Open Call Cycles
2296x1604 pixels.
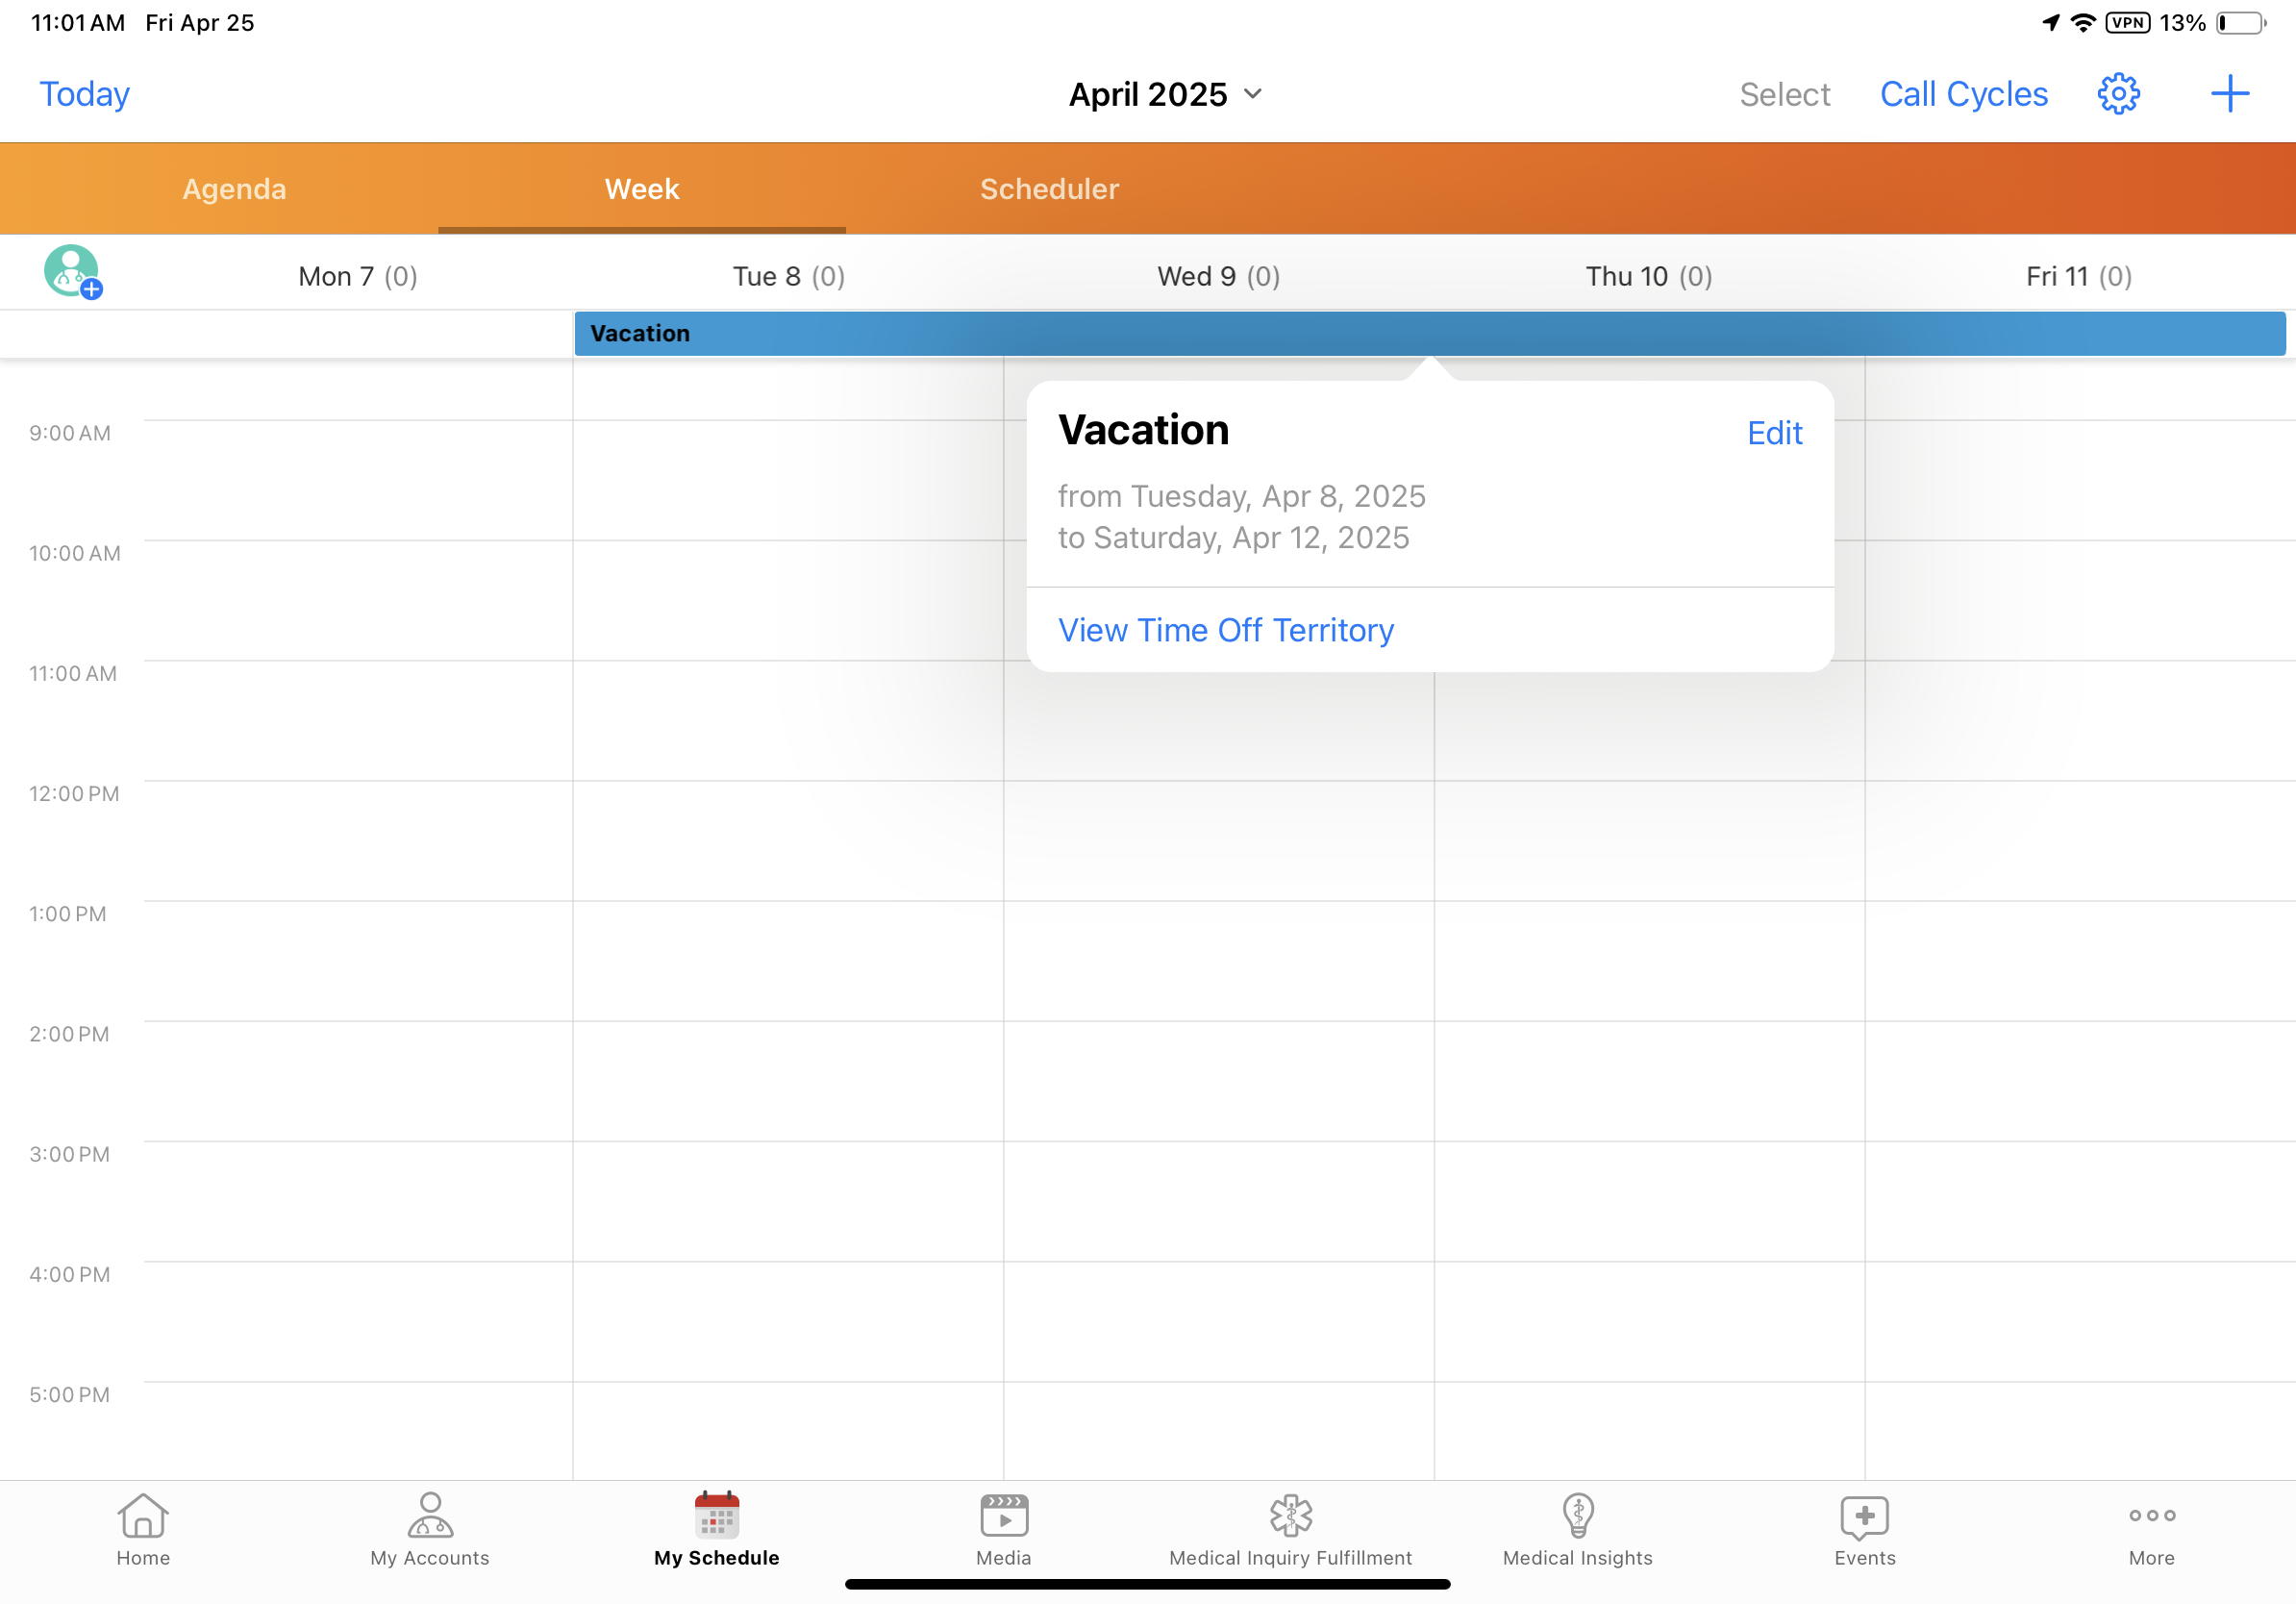[x=1963, y=94]
